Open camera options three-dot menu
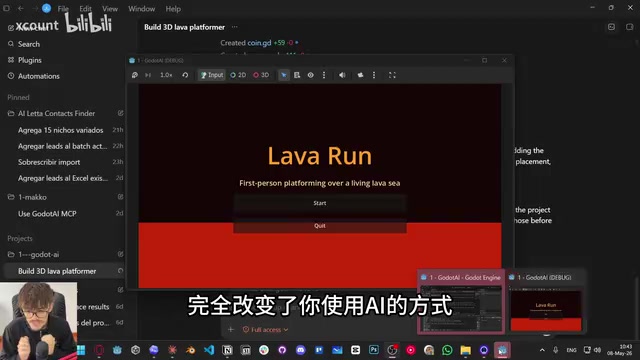640x360 pixels. point(374,75)
